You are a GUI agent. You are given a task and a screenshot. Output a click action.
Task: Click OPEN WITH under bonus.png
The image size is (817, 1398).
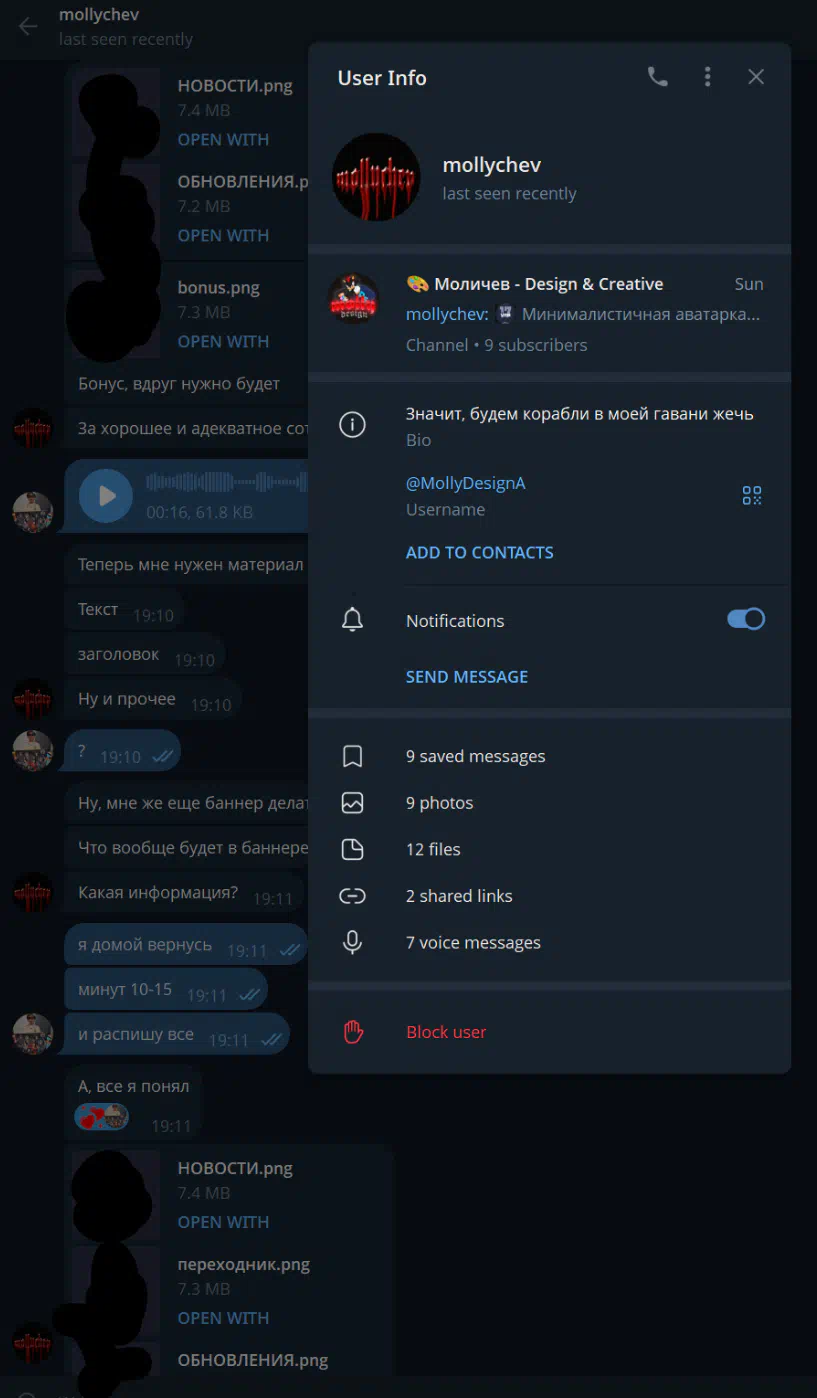[223, 341]
